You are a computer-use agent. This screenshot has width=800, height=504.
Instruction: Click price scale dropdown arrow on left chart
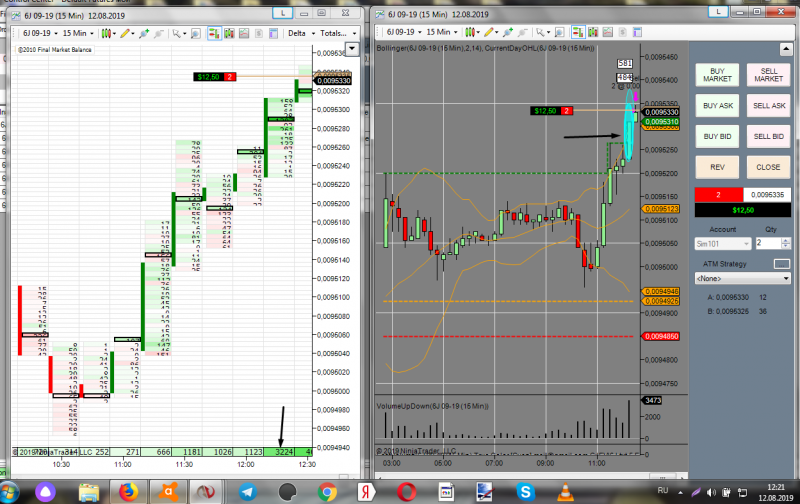pyautogui.click(x=352, y=49)
